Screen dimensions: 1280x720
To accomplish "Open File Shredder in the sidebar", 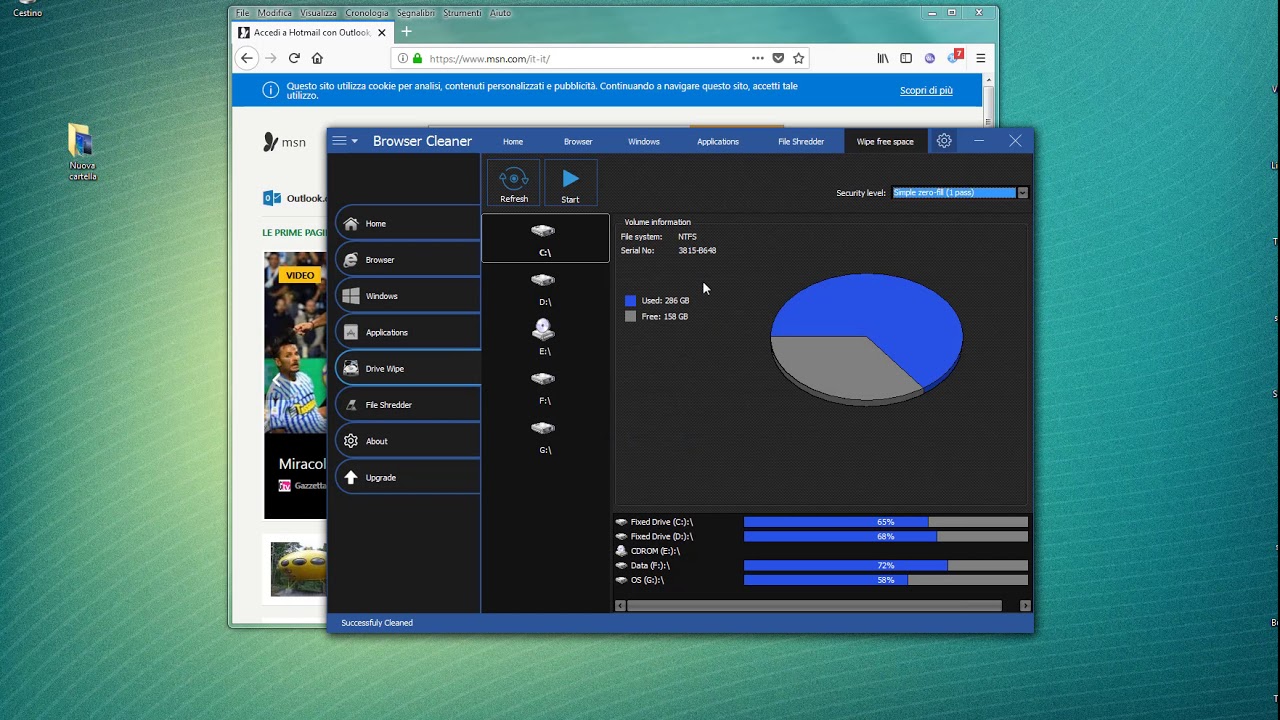I will 408,405.
